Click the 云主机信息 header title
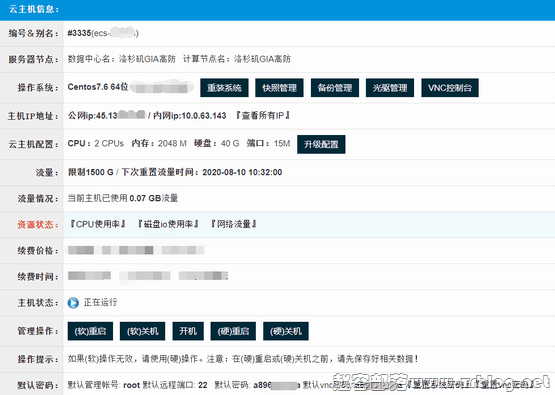Screen dimensions: 555x395 click(34, 9)
